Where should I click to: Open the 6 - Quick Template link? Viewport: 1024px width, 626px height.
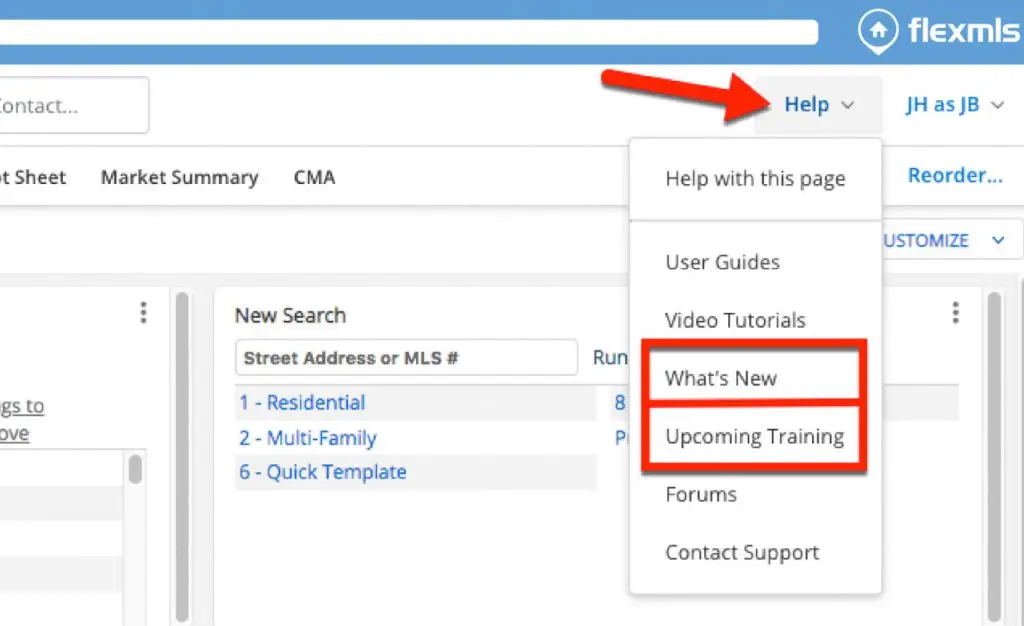[x=322, y=472]
